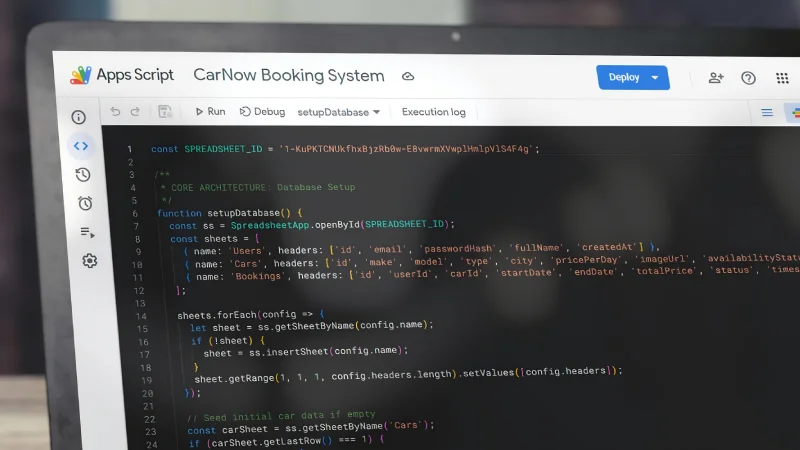Click the cloud save status icon
Image resolution: width=800 pixels, height=450 pixels.
[408, 76]
